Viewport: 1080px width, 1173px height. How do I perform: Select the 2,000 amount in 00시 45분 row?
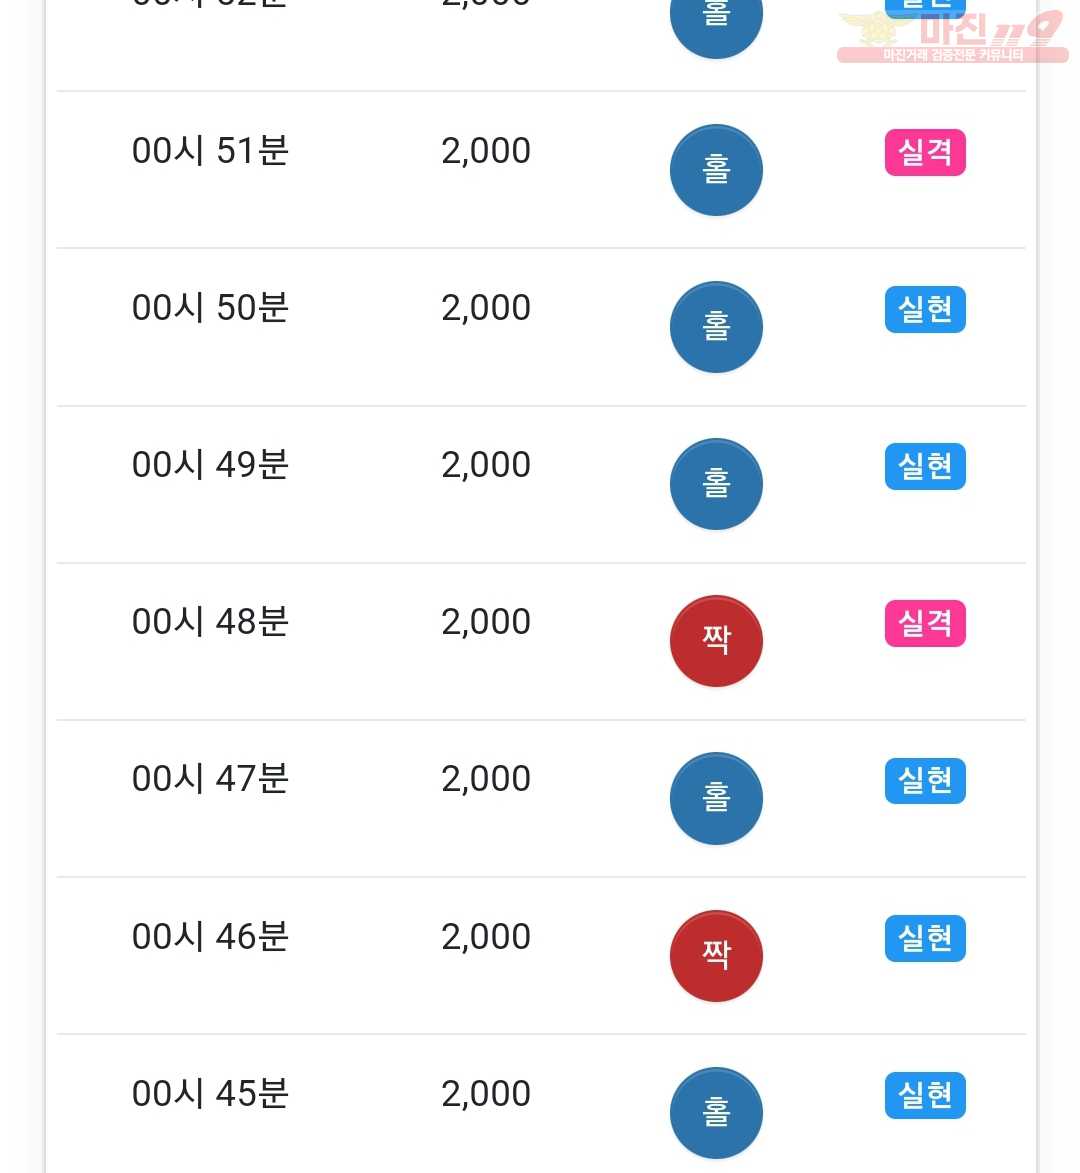coord(486,1094)
